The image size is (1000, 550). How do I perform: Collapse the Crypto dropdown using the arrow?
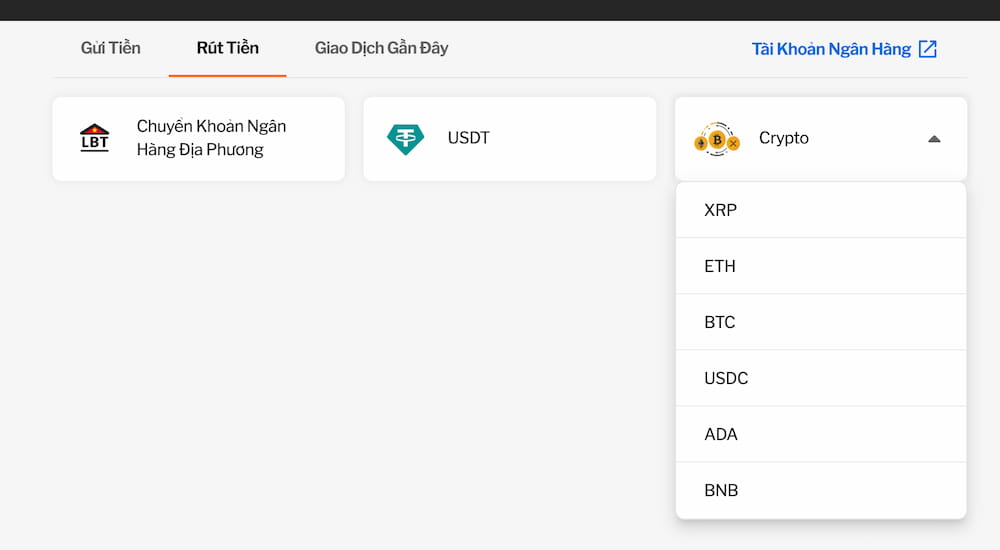(934, 139)
